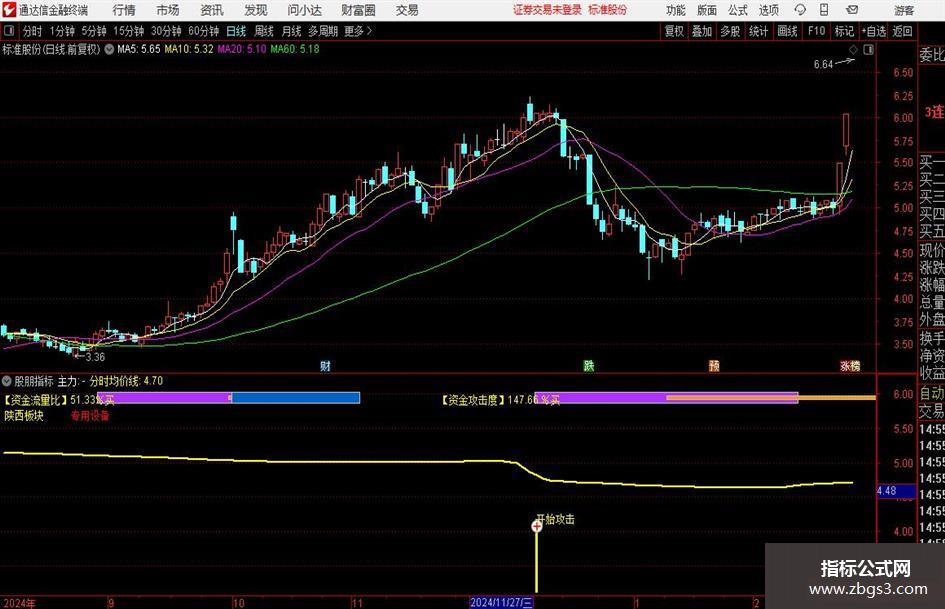Click the red 专用设备 industry label
The height and width of the screenshot is (609, 945).
click(x=90, y=415)
